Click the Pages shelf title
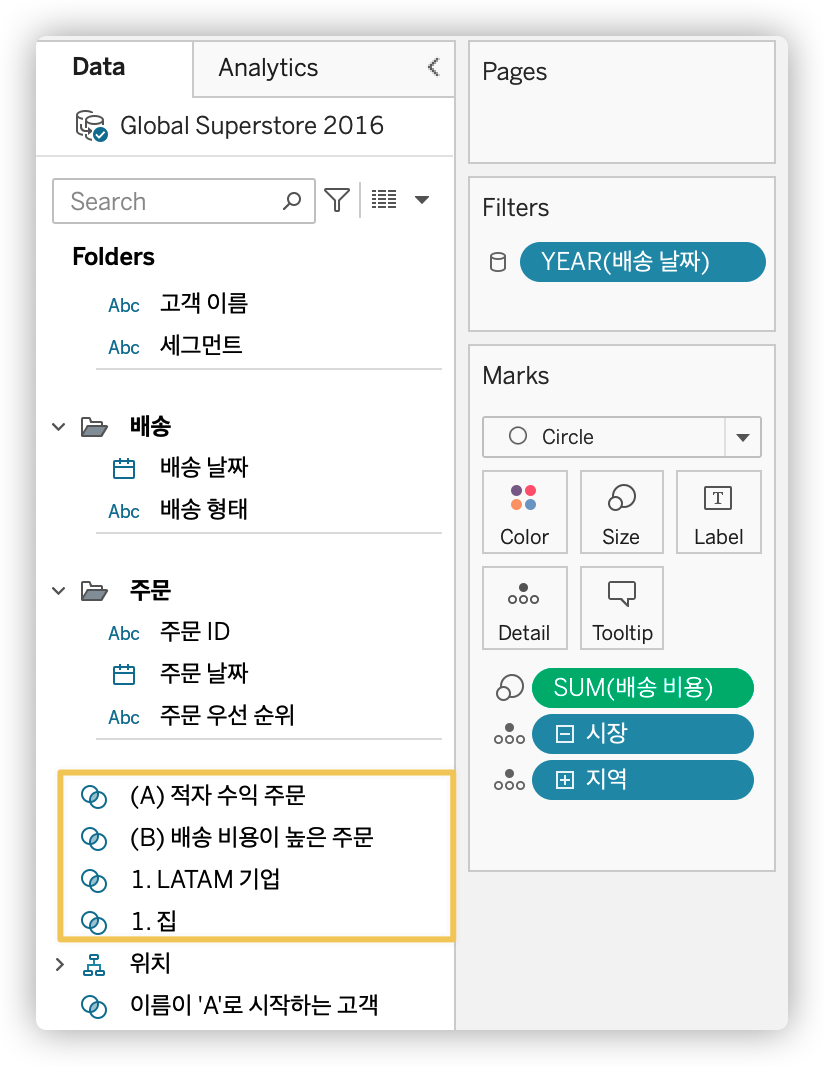The width and height of the screenshot is (824, 1066). pyautogui.click(x=515, y=71)
